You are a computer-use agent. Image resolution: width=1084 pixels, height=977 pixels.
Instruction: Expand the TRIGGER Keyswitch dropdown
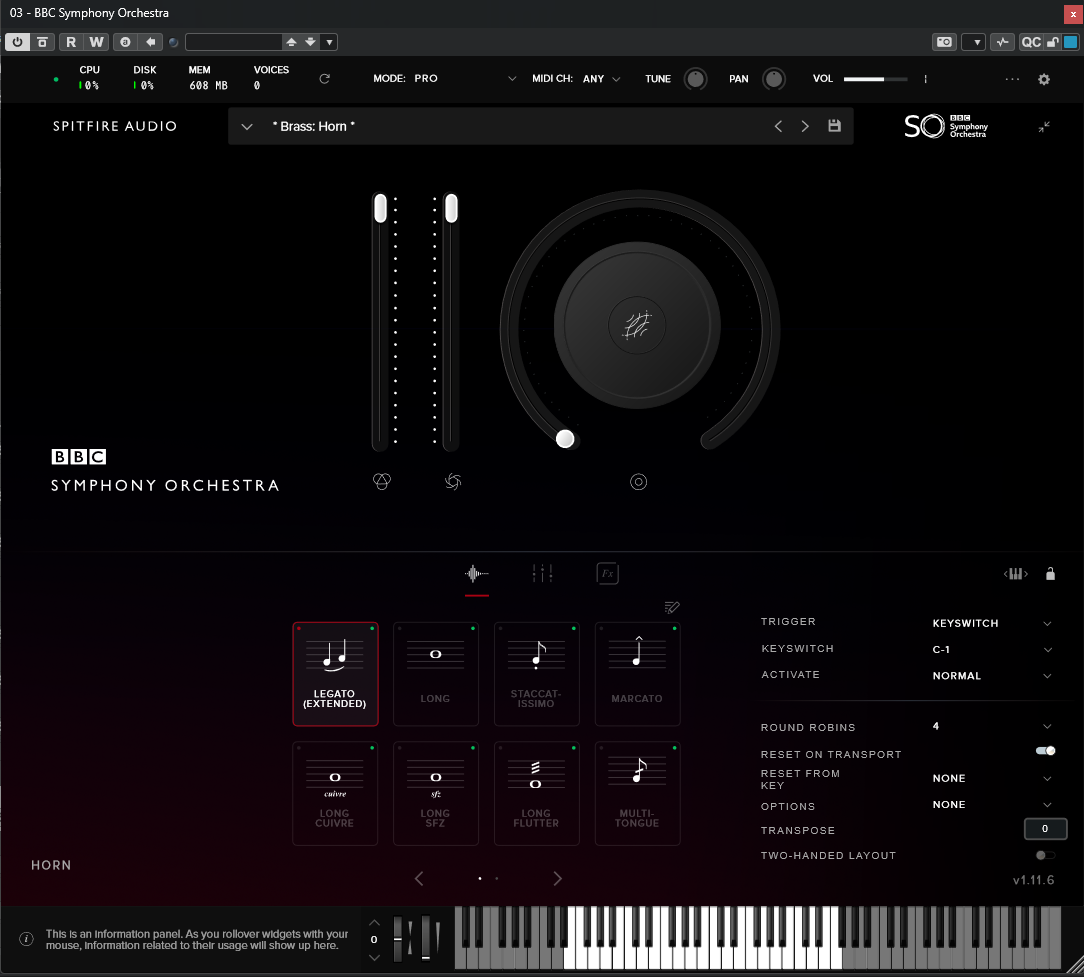click(x=1047, y=623)
